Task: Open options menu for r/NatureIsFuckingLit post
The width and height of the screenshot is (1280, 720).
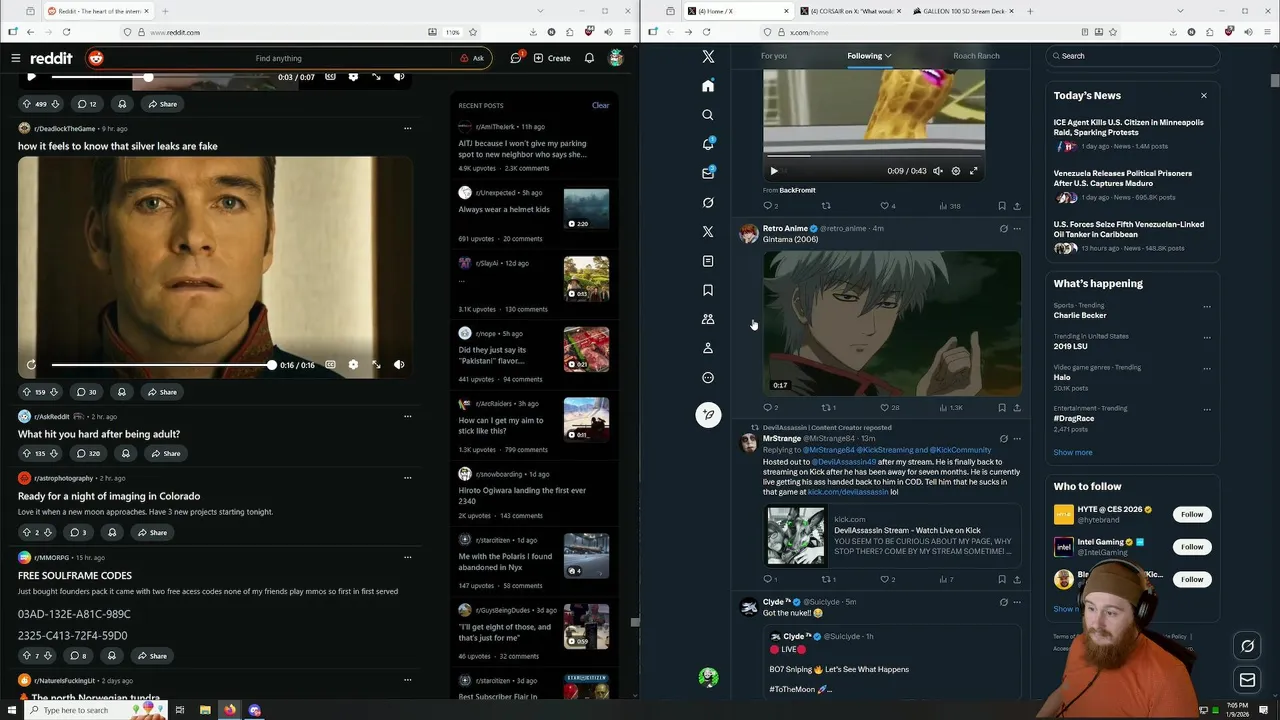Action: 407,680
